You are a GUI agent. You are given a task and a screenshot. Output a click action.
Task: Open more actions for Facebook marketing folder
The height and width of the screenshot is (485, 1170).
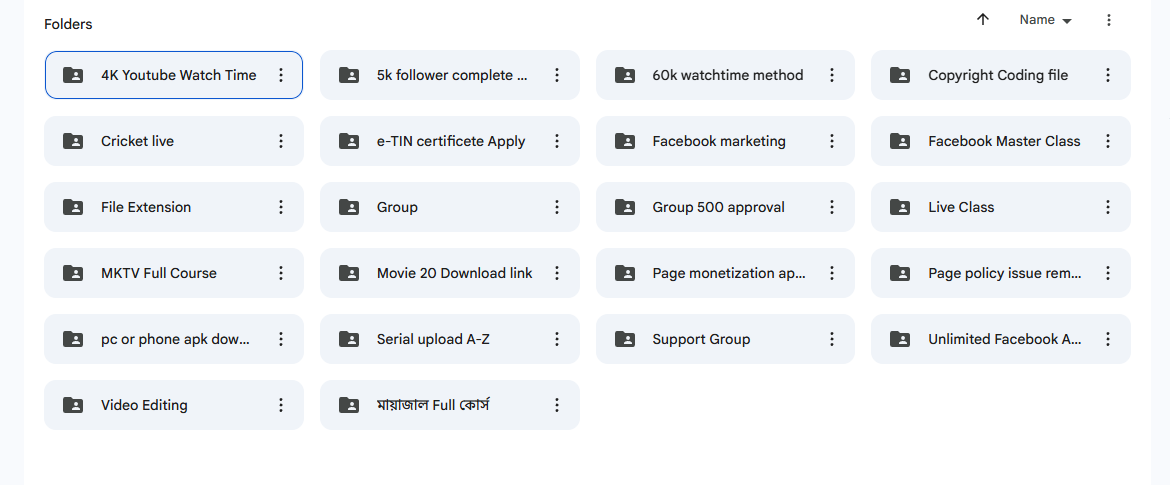[x=832, y=141]
